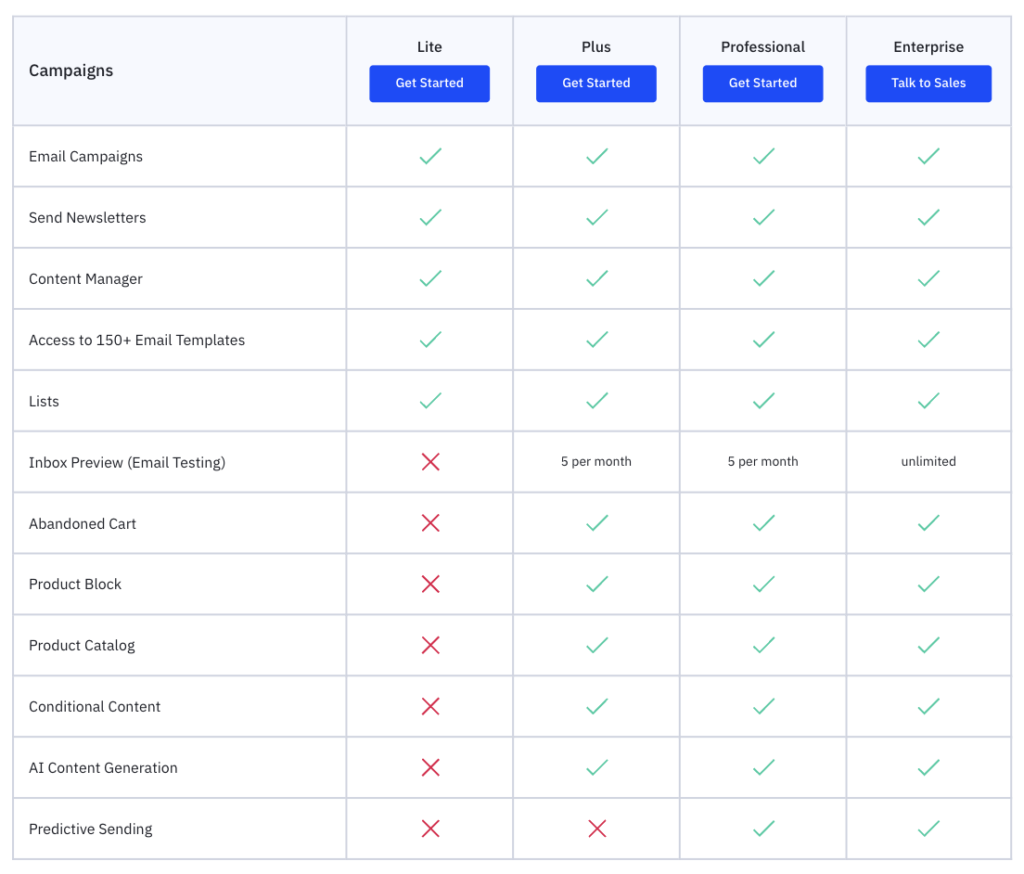Click the Lists feature label
The image size is (1024, 874).
pos(44,401)
